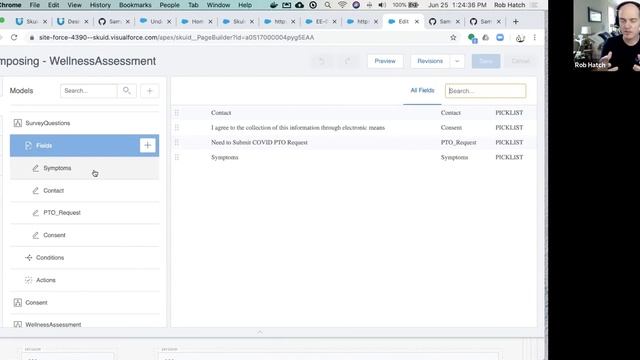Click the Preview button

pos(385,61)
